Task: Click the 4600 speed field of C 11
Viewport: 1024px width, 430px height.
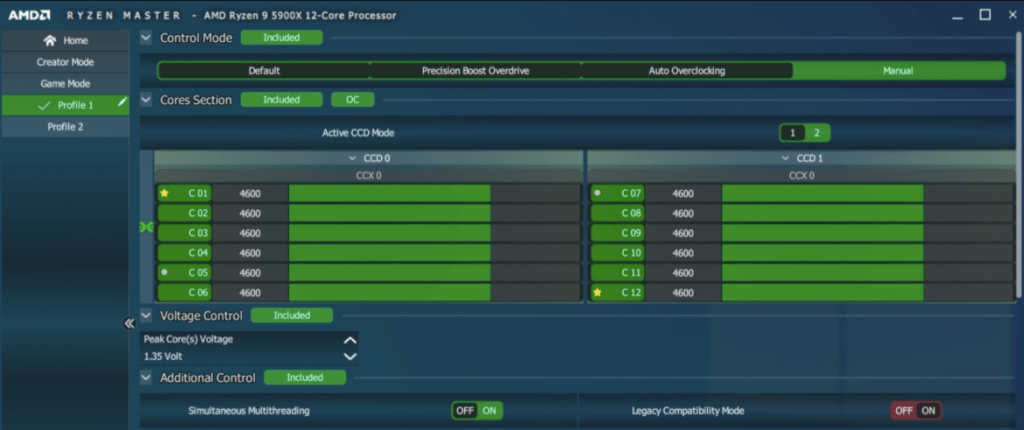Action: tap(683, 273)
